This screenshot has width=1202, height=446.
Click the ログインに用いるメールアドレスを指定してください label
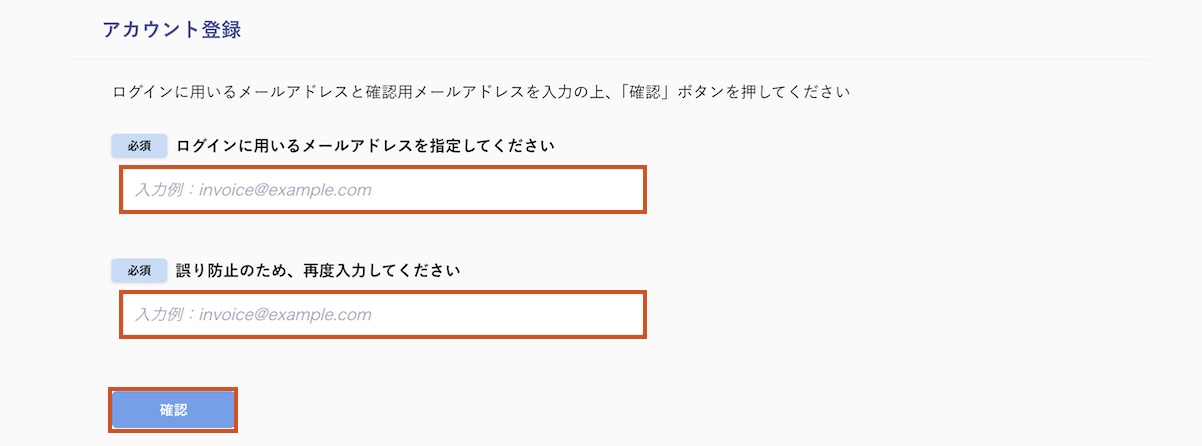(x=365, y=146)
